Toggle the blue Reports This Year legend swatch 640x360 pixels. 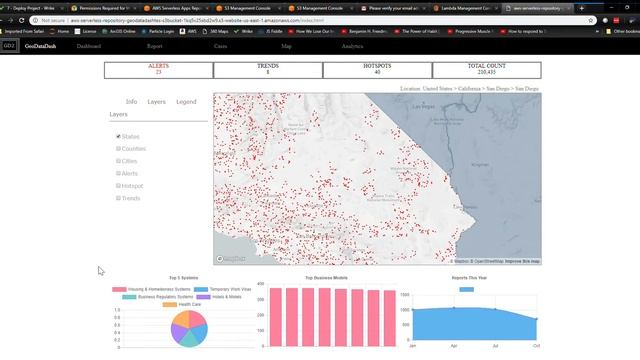click(467, 289)
